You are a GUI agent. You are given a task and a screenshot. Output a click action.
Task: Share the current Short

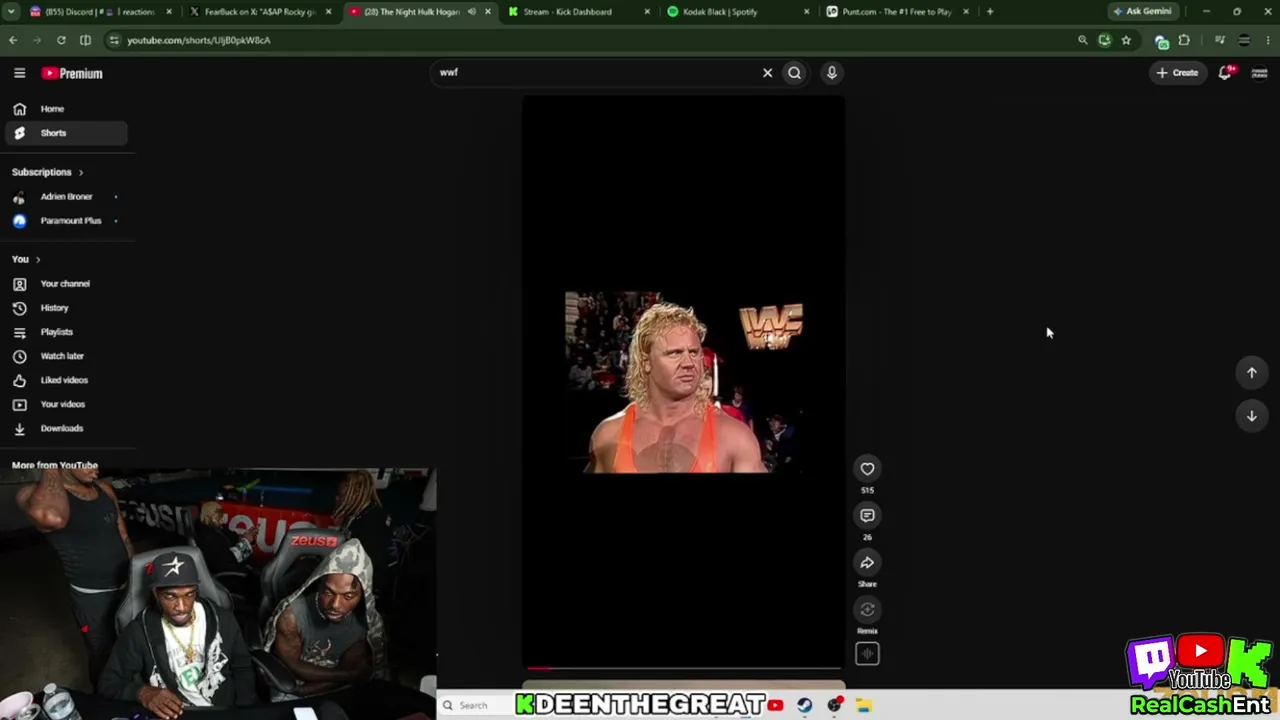click(x=867, y=563)
